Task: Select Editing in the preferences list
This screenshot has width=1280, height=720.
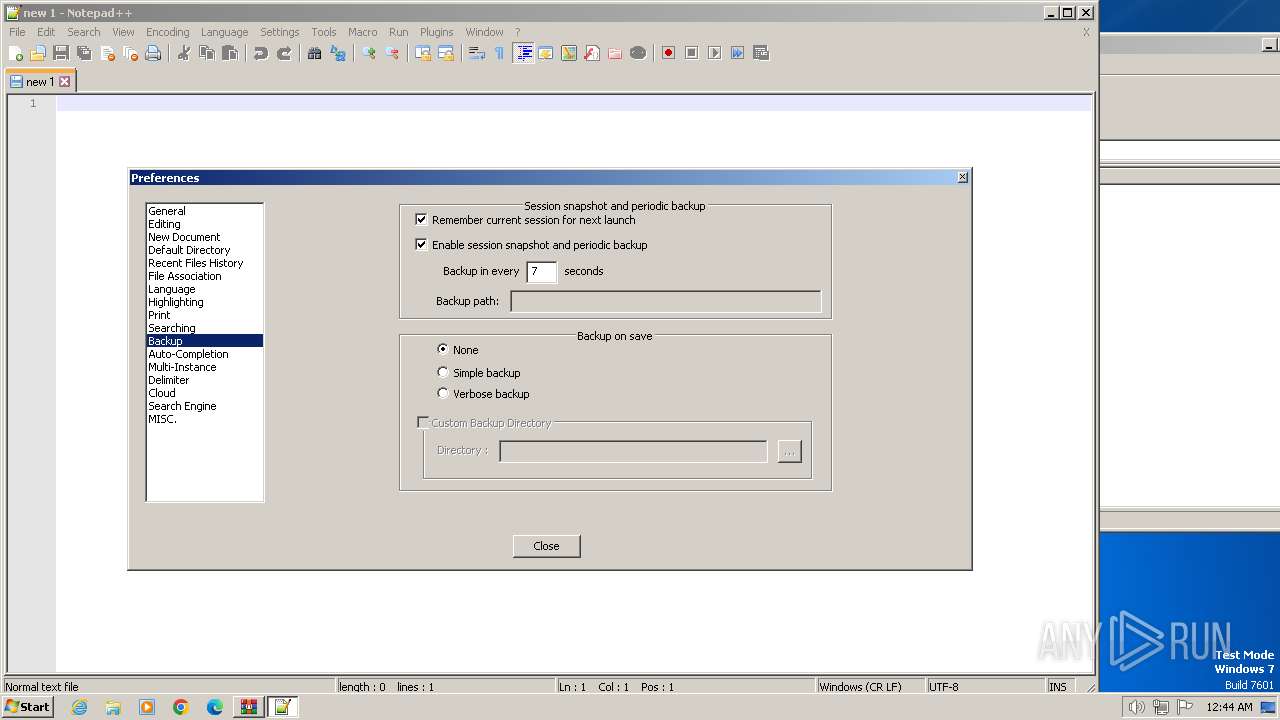Action: click(x=204, y=224)
